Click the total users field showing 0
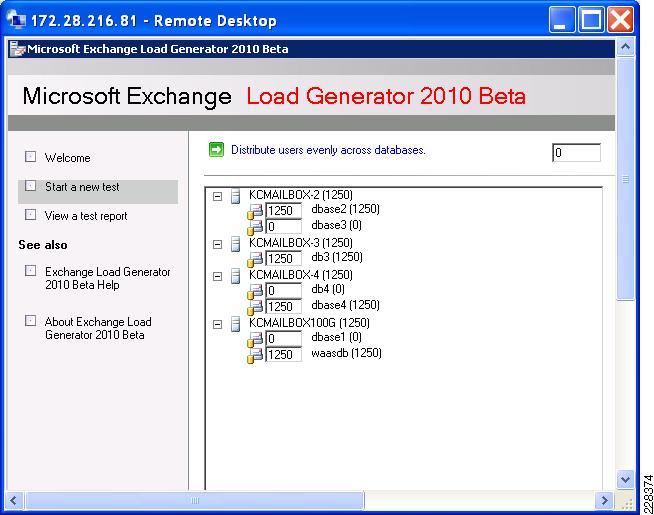Image resolution: width=654 pixels, height=515 pixels. tap(576, 153)
